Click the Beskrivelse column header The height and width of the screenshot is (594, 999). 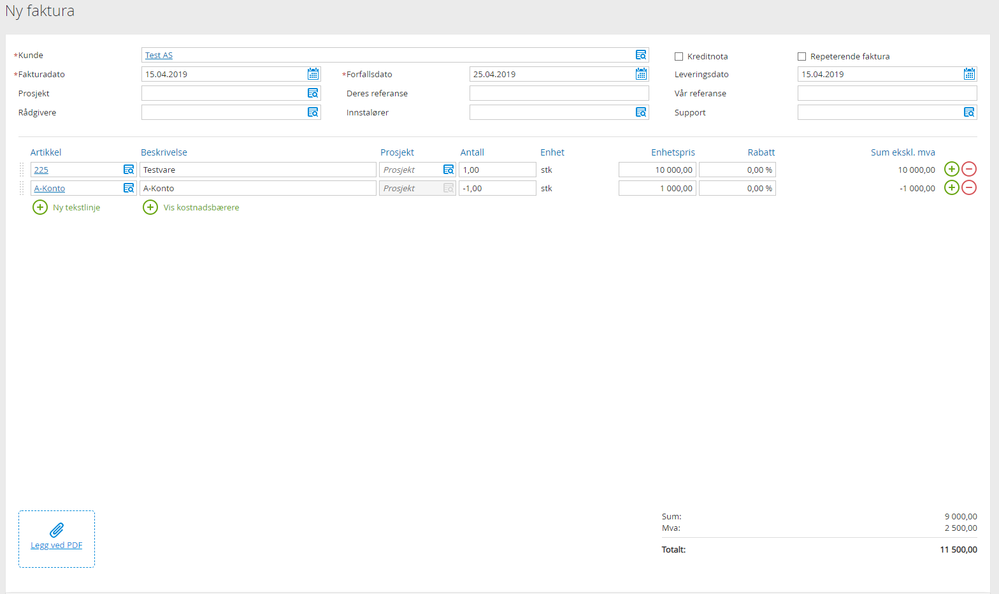[x=164, y=152]
